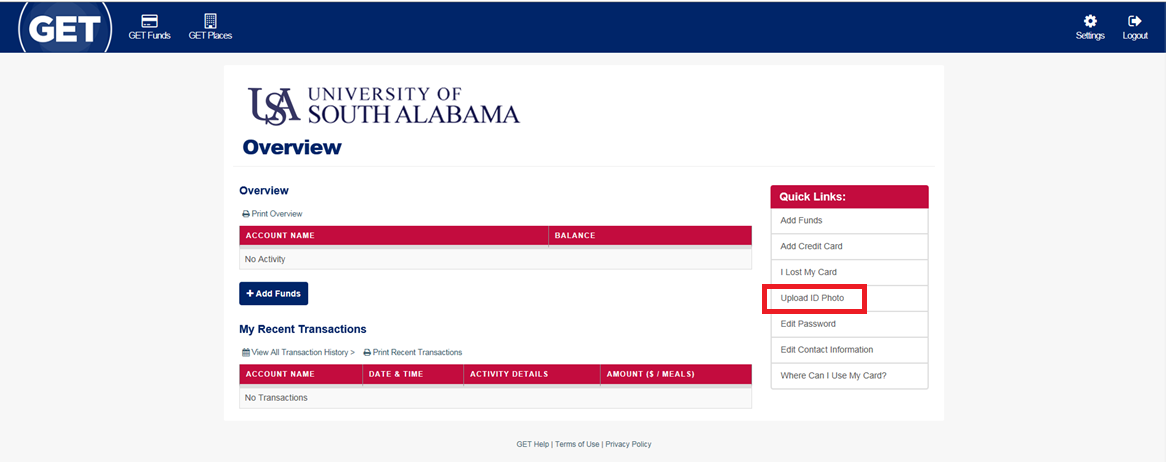Click the No Transactions row
1166x462 pixels.
pos(495,398)
